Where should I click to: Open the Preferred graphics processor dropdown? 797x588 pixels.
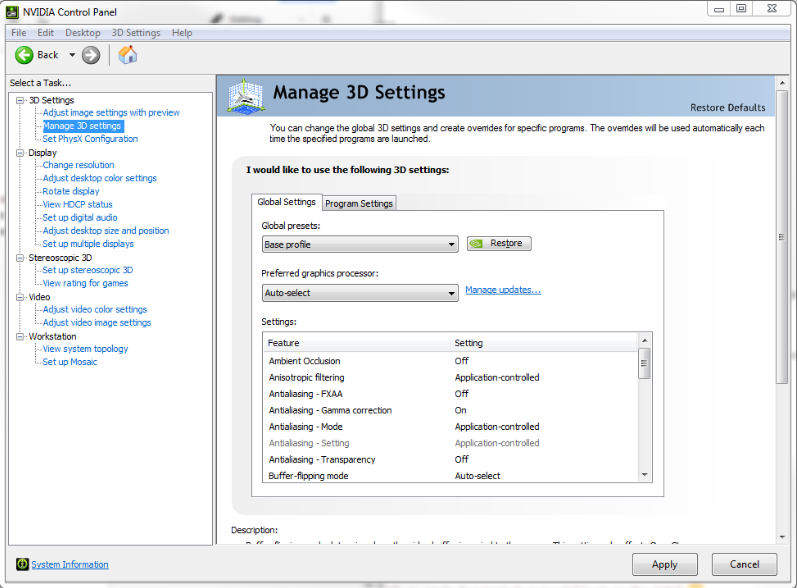click(360, 293)
